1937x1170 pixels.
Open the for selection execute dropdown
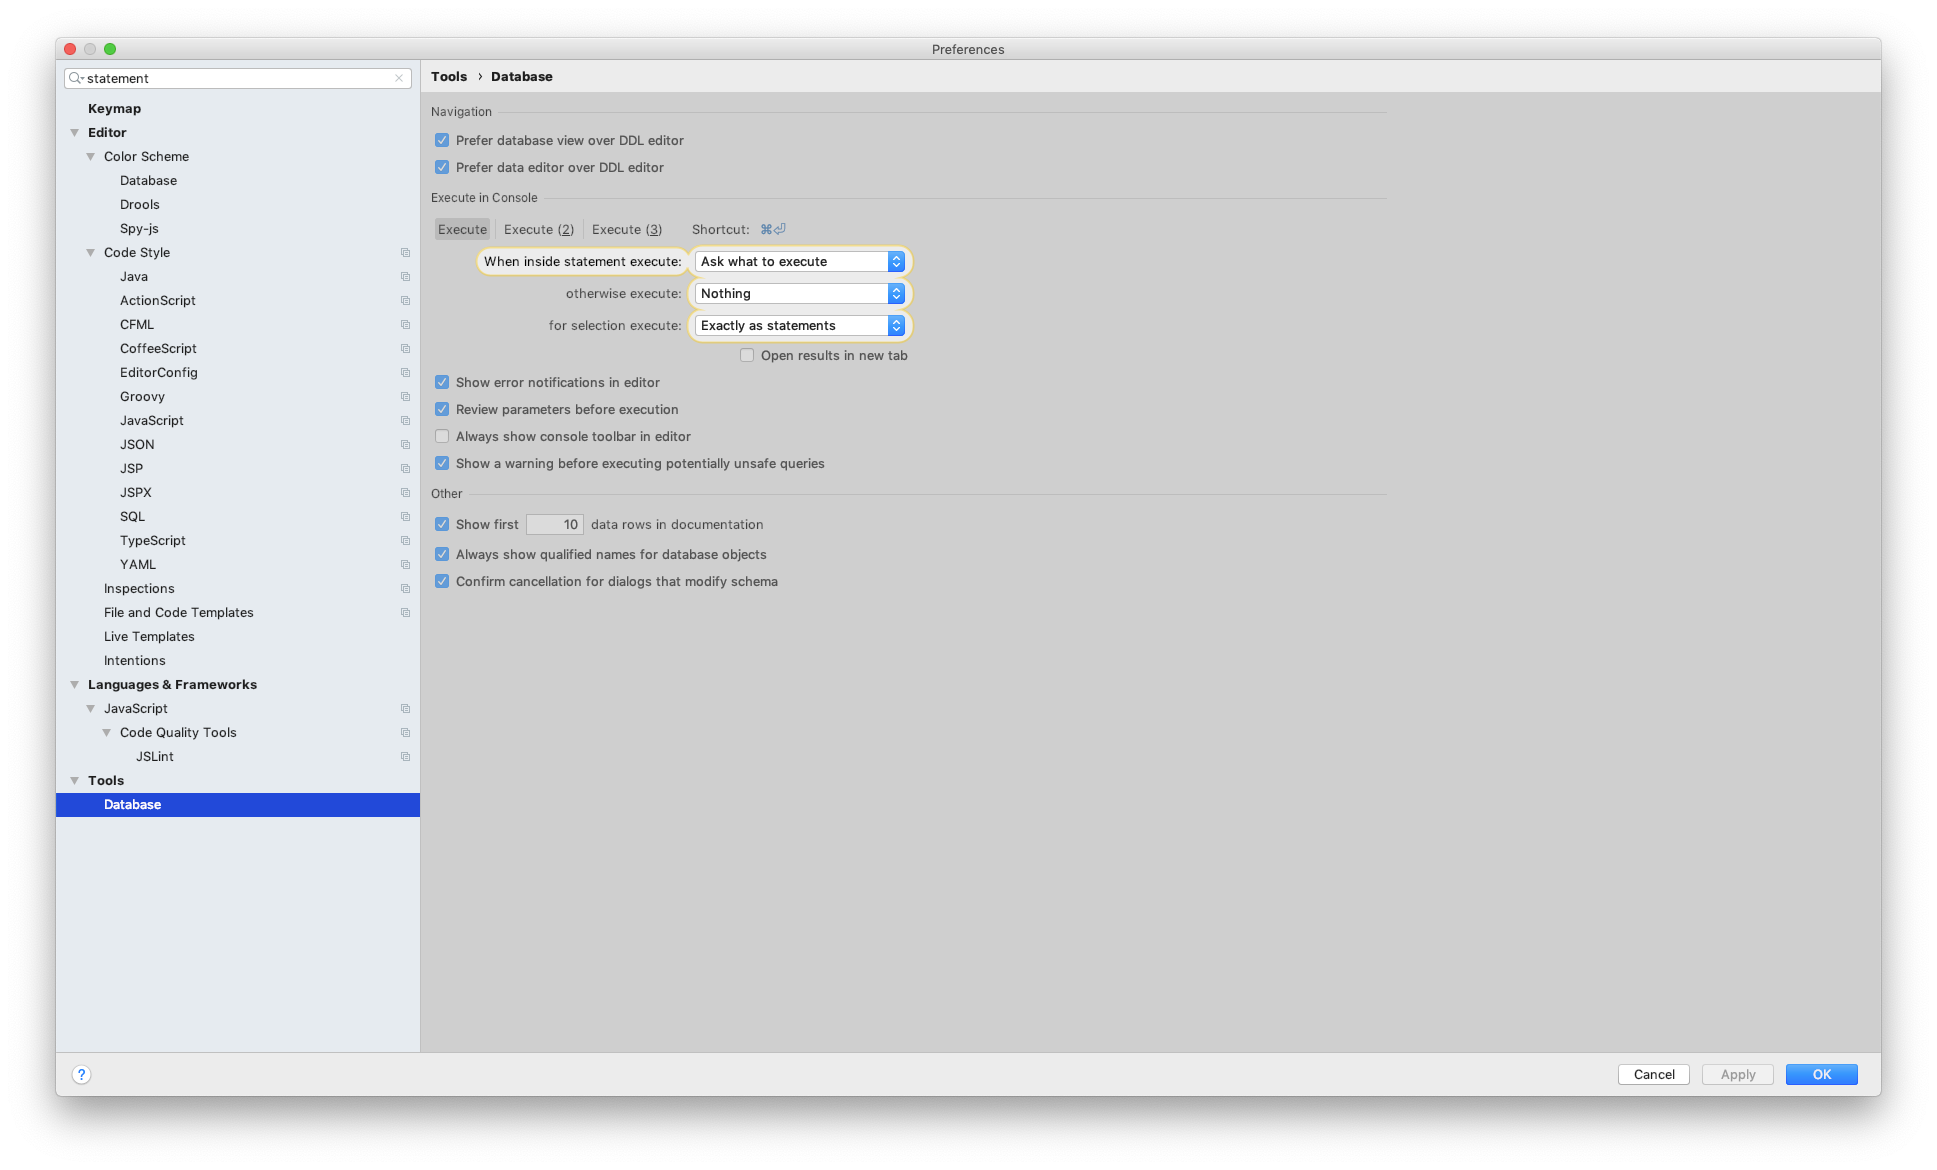click(800, 325)
